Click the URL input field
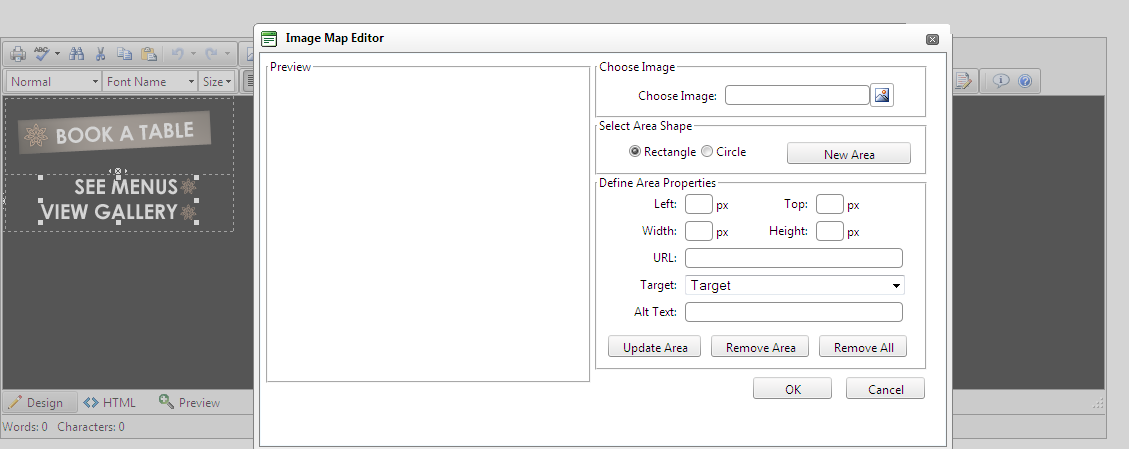This screenshot has width=1129, height=449. tap(794, 258)
